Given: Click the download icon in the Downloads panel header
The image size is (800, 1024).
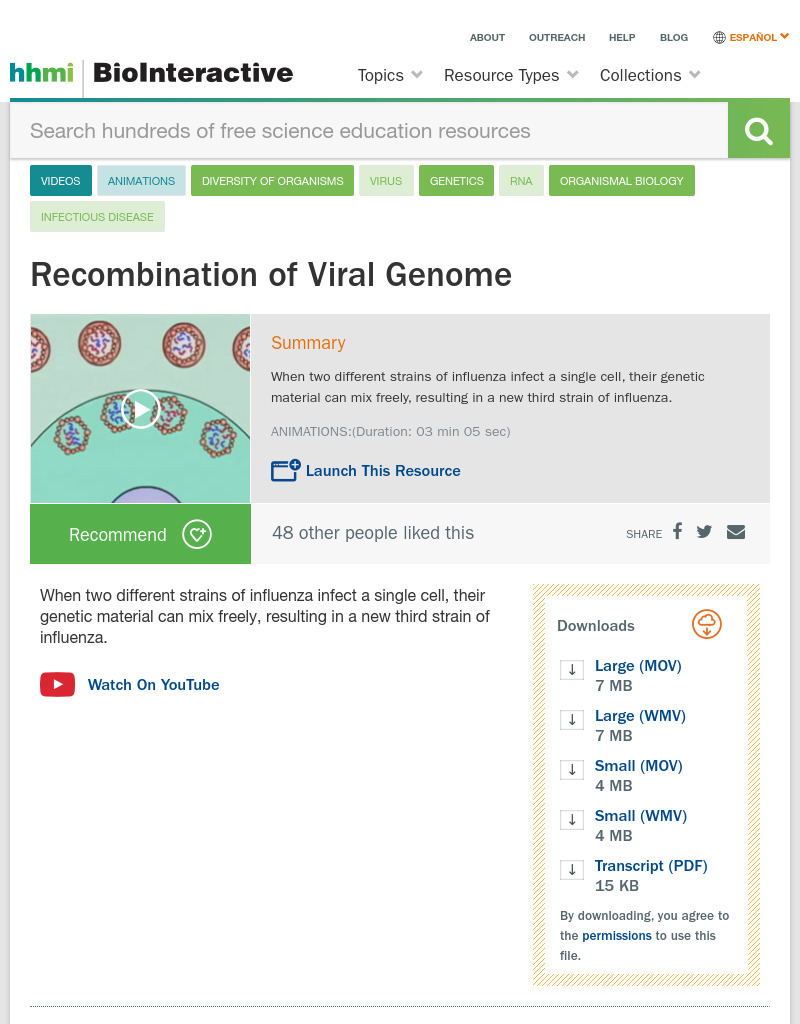Looking at the screenshot, I should pos(707,624).
